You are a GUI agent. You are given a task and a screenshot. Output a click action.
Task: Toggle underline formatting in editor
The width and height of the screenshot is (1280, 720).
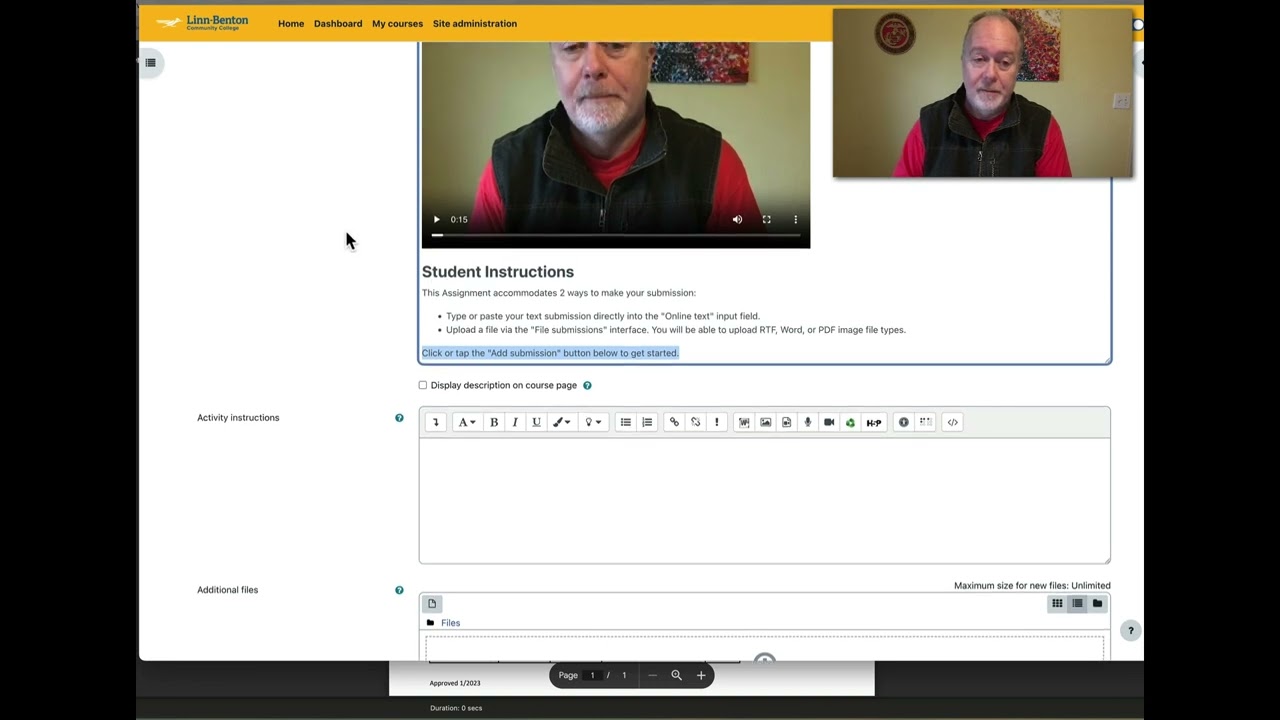(536, 422)
